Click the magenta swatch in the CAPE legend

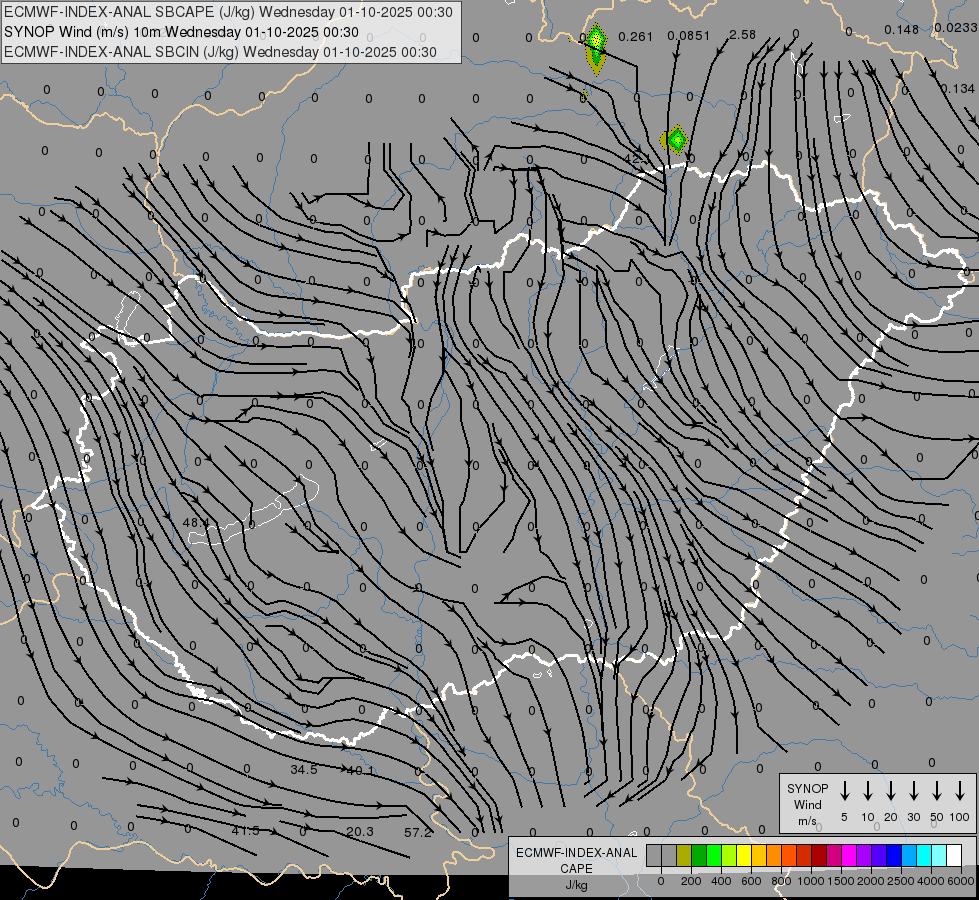click(x=849, y=855)
